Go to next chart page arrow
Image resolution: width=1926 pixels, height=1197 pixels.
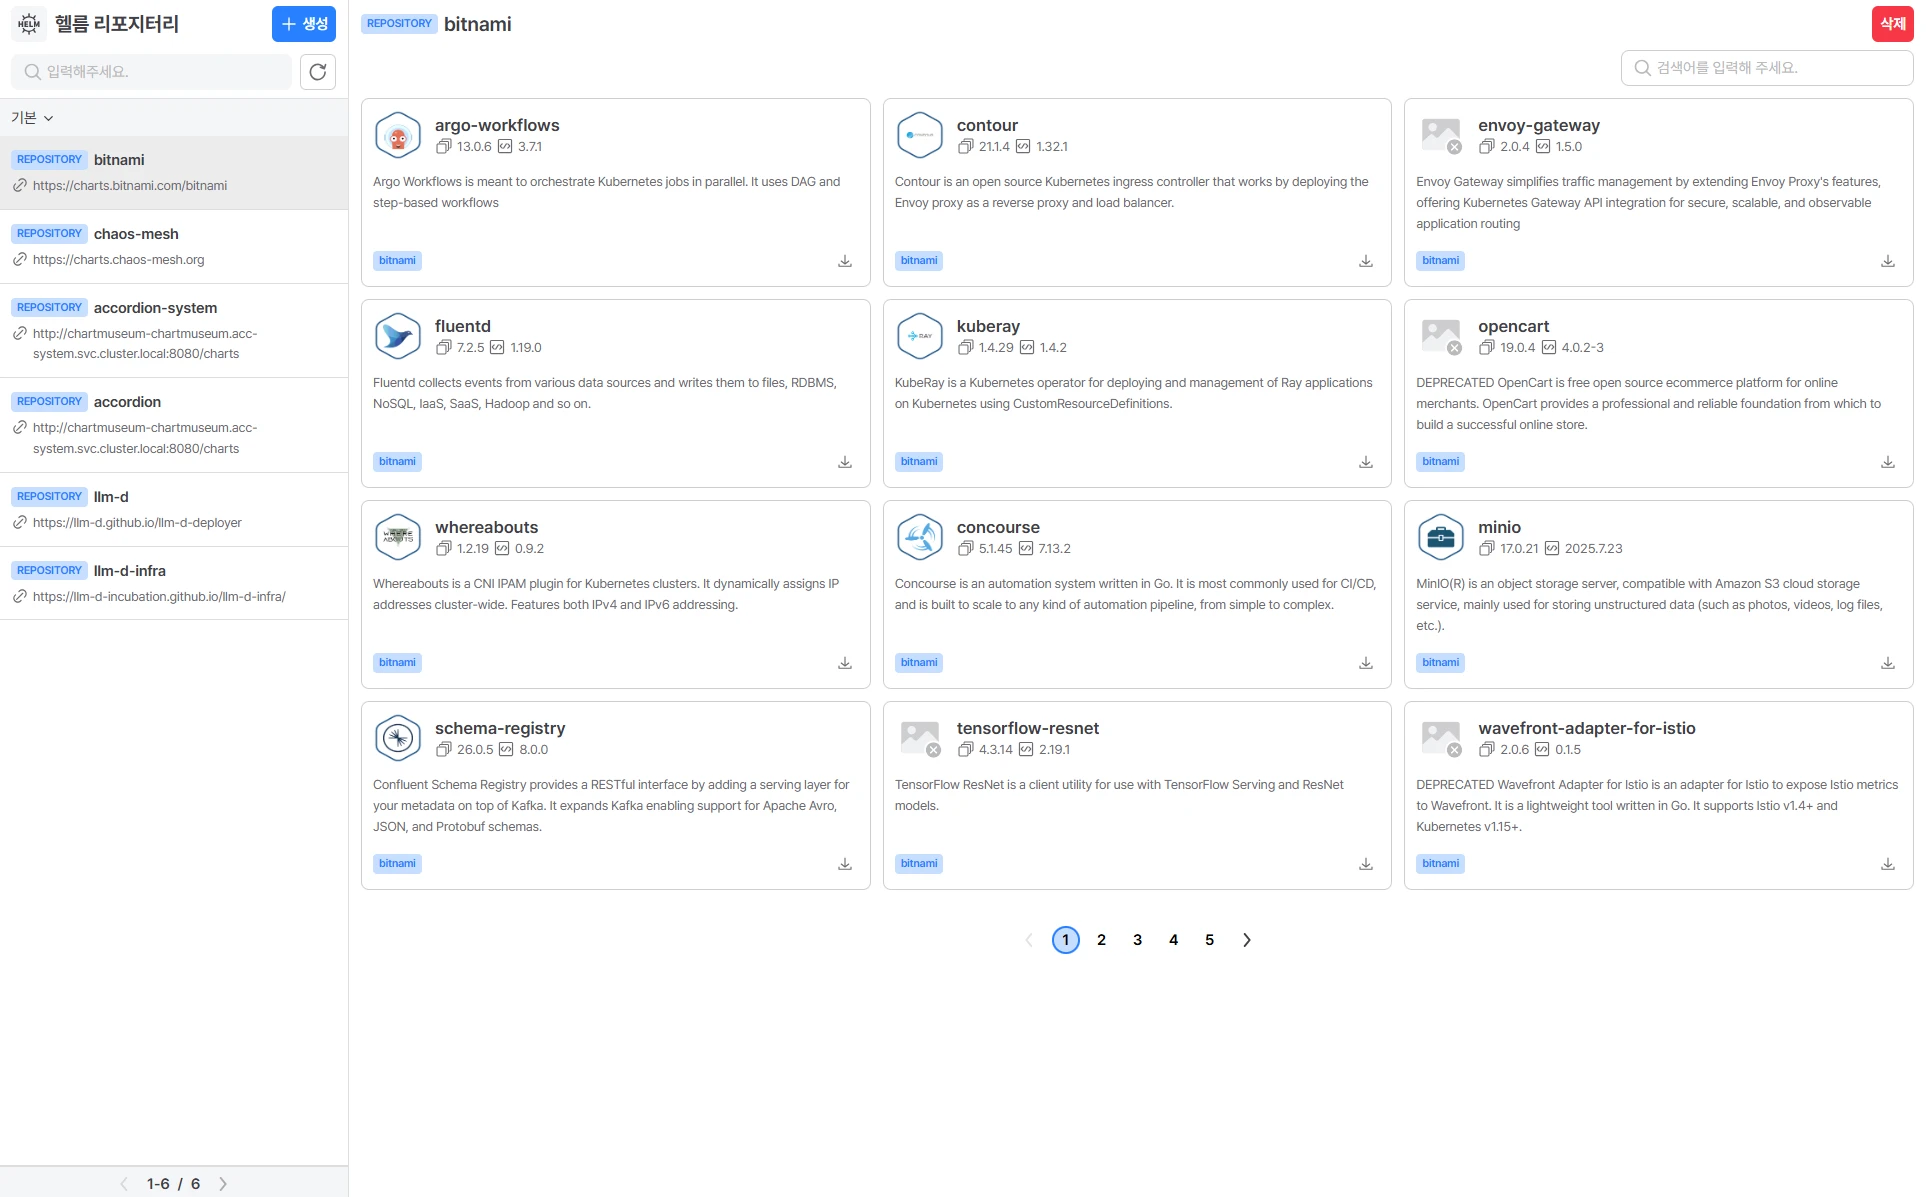pos(1246,940)
